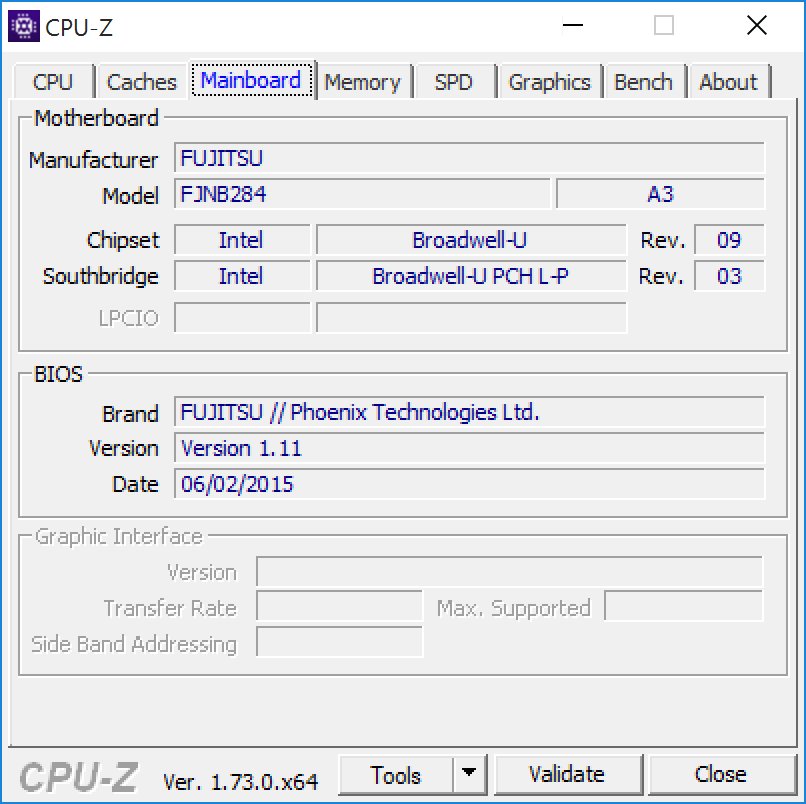Click the Tools button
Viewport: 806px width, 804px height.
click(x=396, y=774)
